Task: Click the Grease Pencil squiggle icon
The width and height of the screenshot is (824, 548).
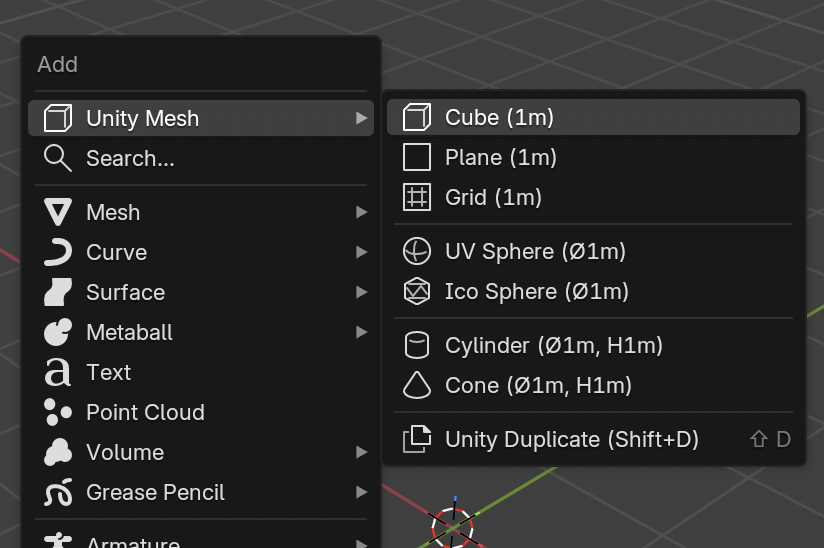Action: [58, 492]
